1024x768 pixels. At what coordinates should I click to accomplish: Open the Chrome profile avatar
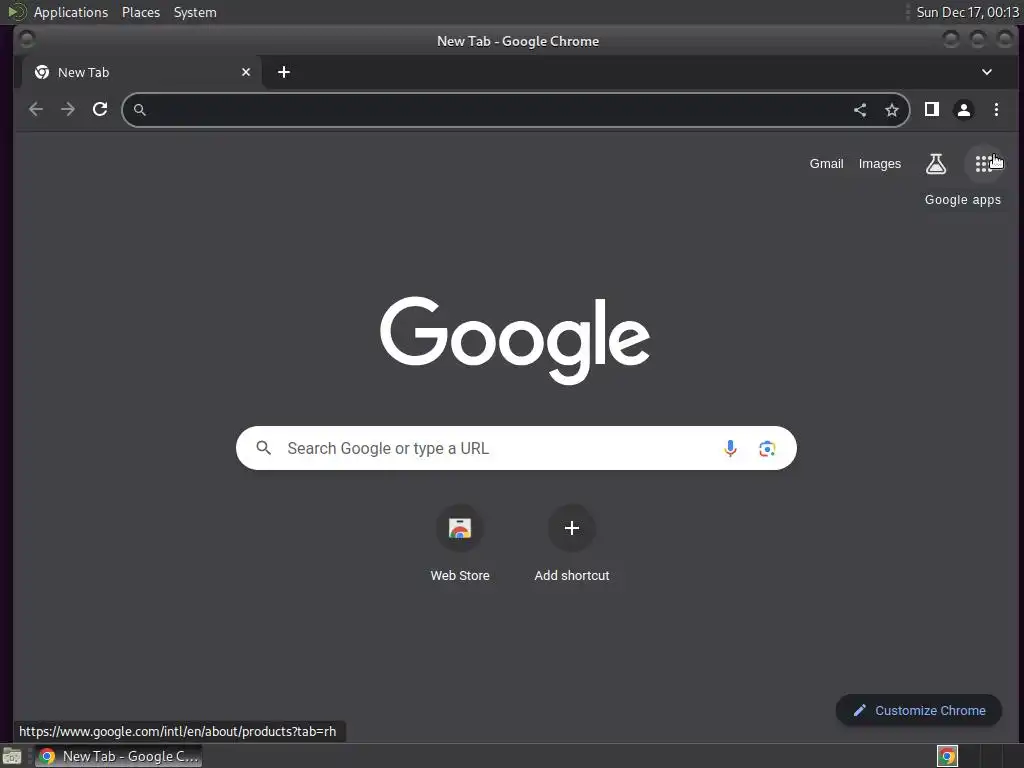(x=964, y=110)
